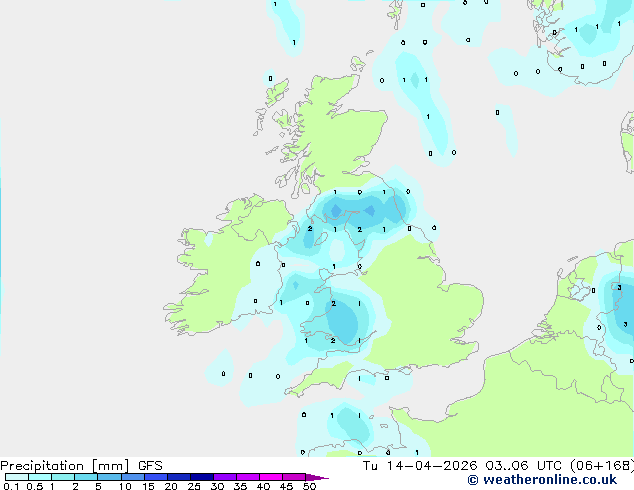The height and width of the screenshot is (490, 634).
Task: Pick the 5–10 mm legend swatch
Action: coord(109,477)
